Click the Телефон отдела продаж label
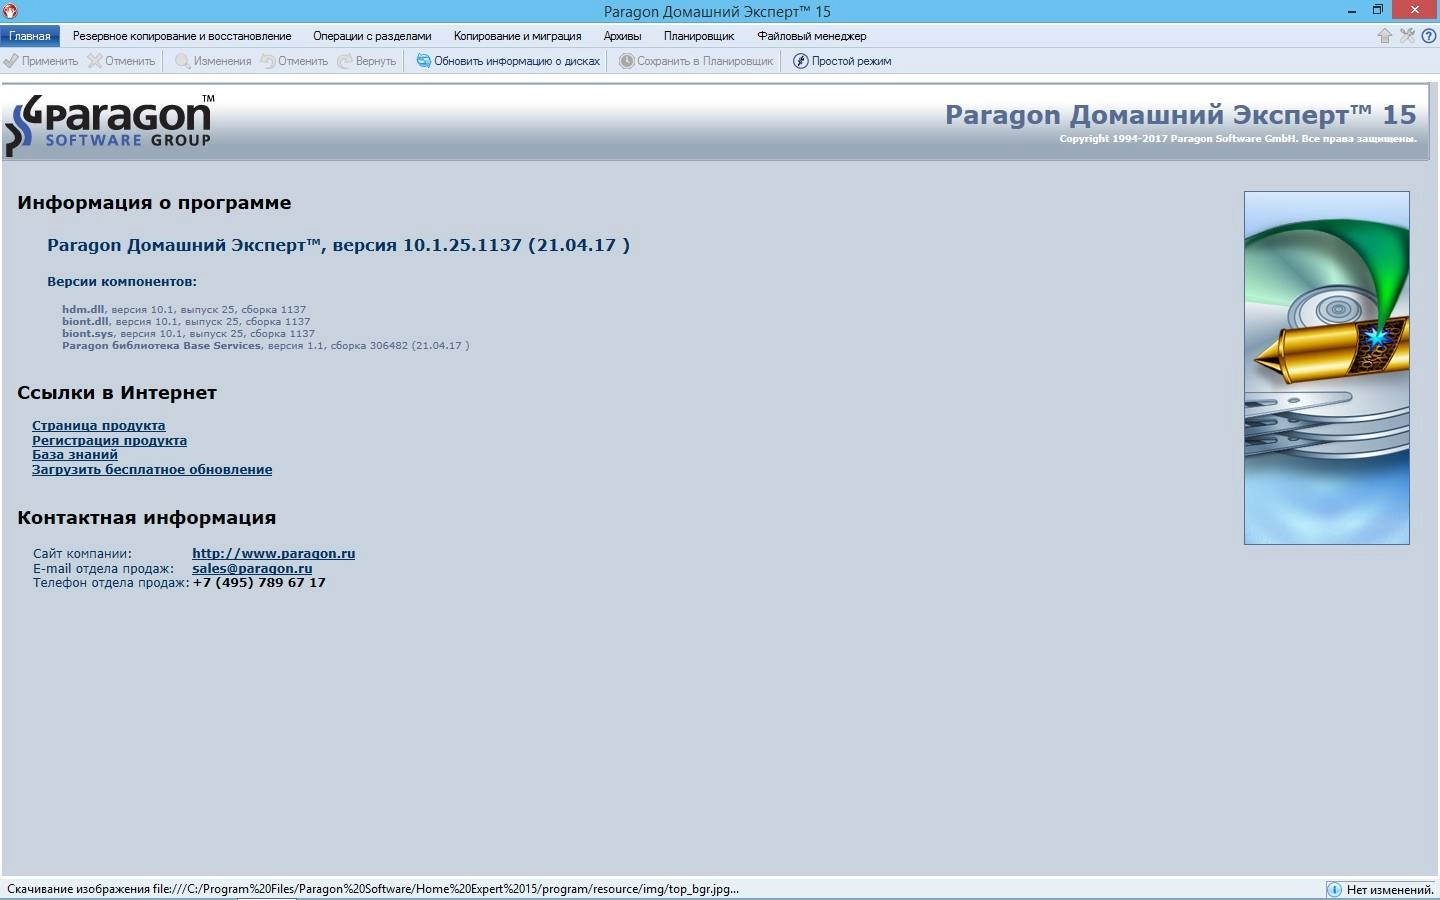1440x900 pixels. click(x=111, y=583)
